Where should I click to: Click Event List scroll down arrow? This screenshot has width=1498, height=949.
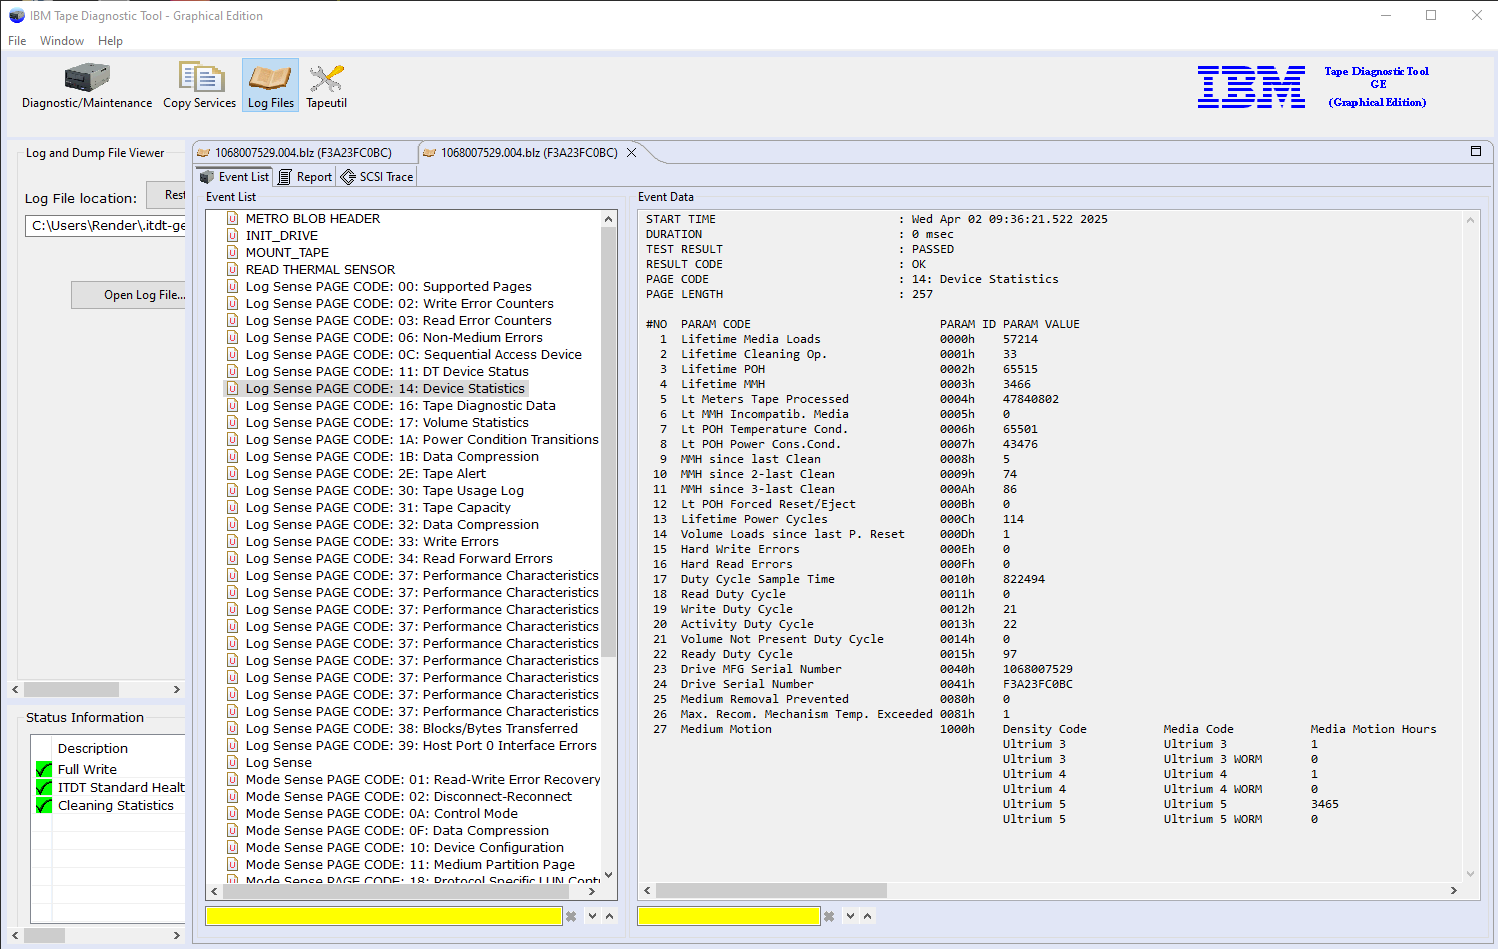tap(609, 874)
